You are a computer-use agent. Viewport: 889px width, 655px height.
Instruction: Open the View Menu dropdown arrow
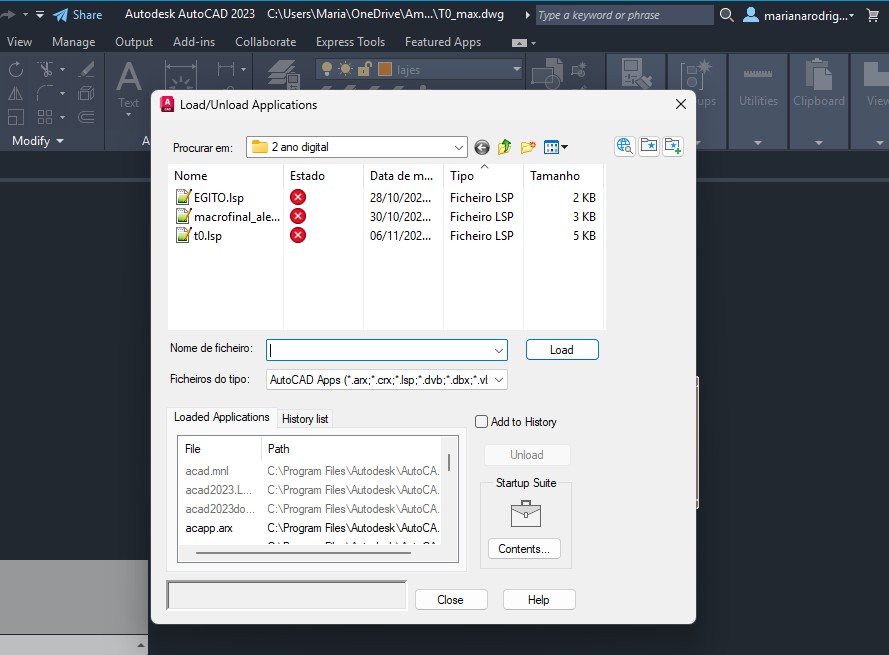tap(565, 148)
